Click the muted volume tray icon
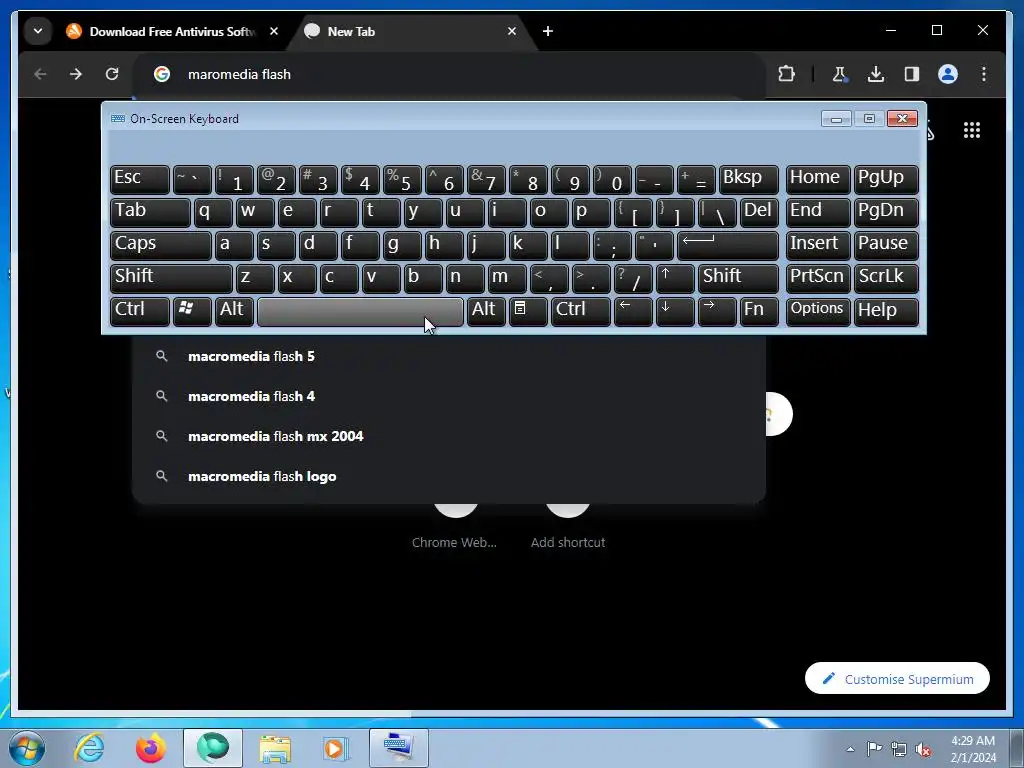Image resolution: width=1024 pixels, height=768 pixels. click(922, 749)
